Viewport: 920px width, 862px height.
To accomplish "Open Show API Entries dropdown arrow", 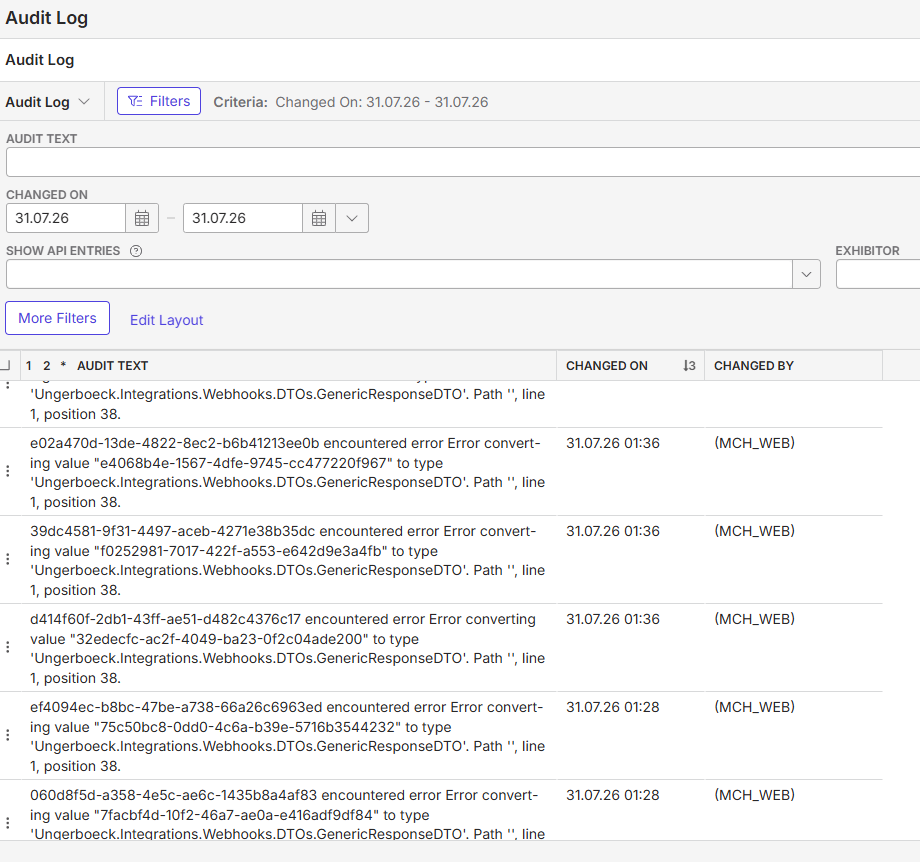I will click(x=806, y=274).
